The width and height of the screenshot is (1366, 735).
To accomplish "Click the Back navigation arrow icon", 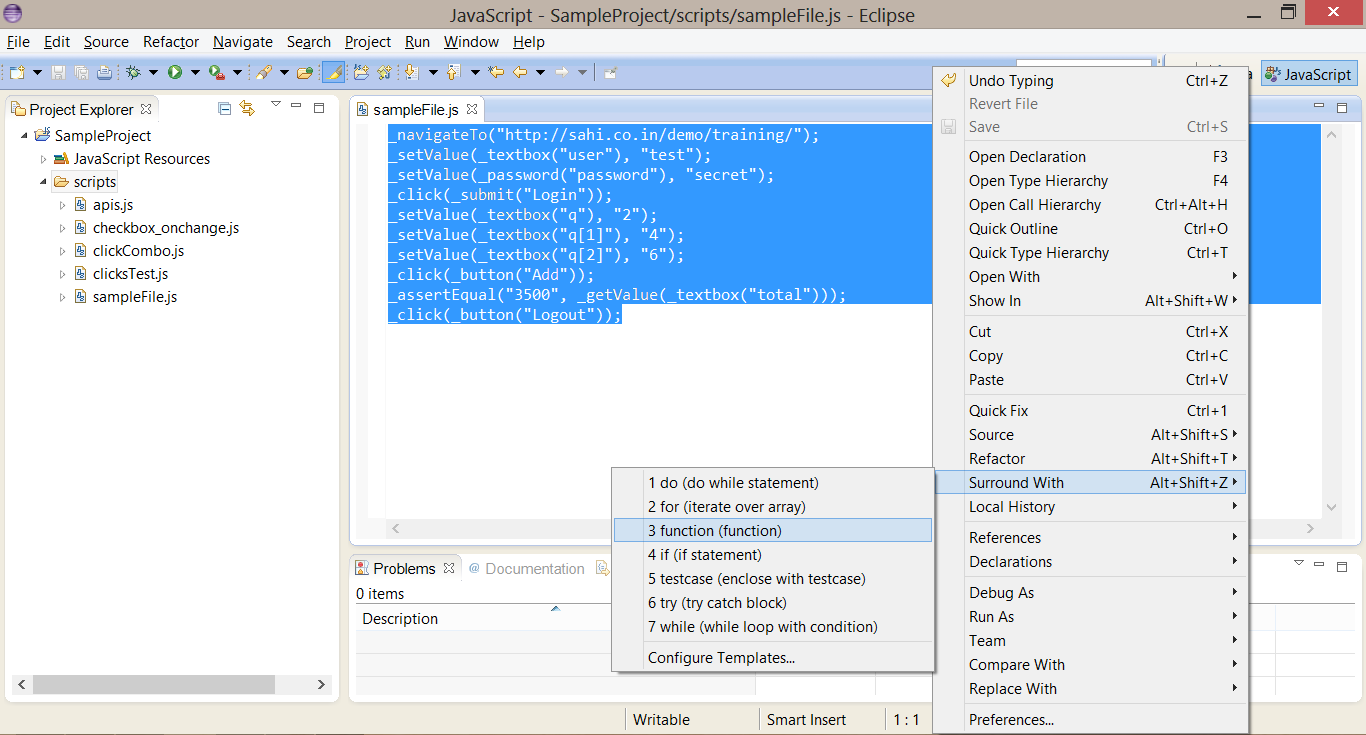I will (x=520, y=72).
